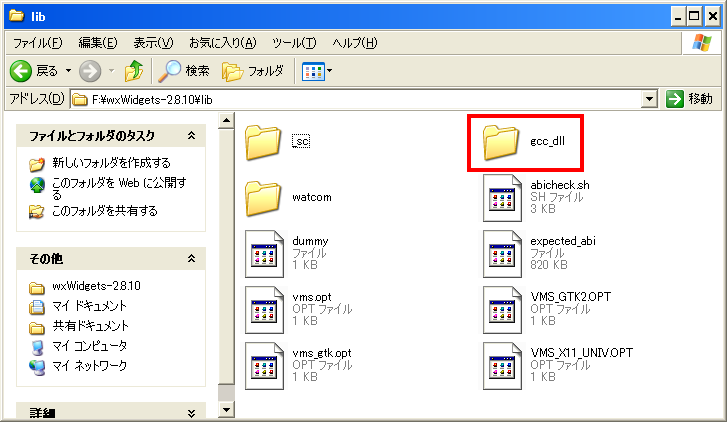Viewport: 727px width, 422px height.
Task: Open the 表示(V) menu
Action: pos(153,43)
